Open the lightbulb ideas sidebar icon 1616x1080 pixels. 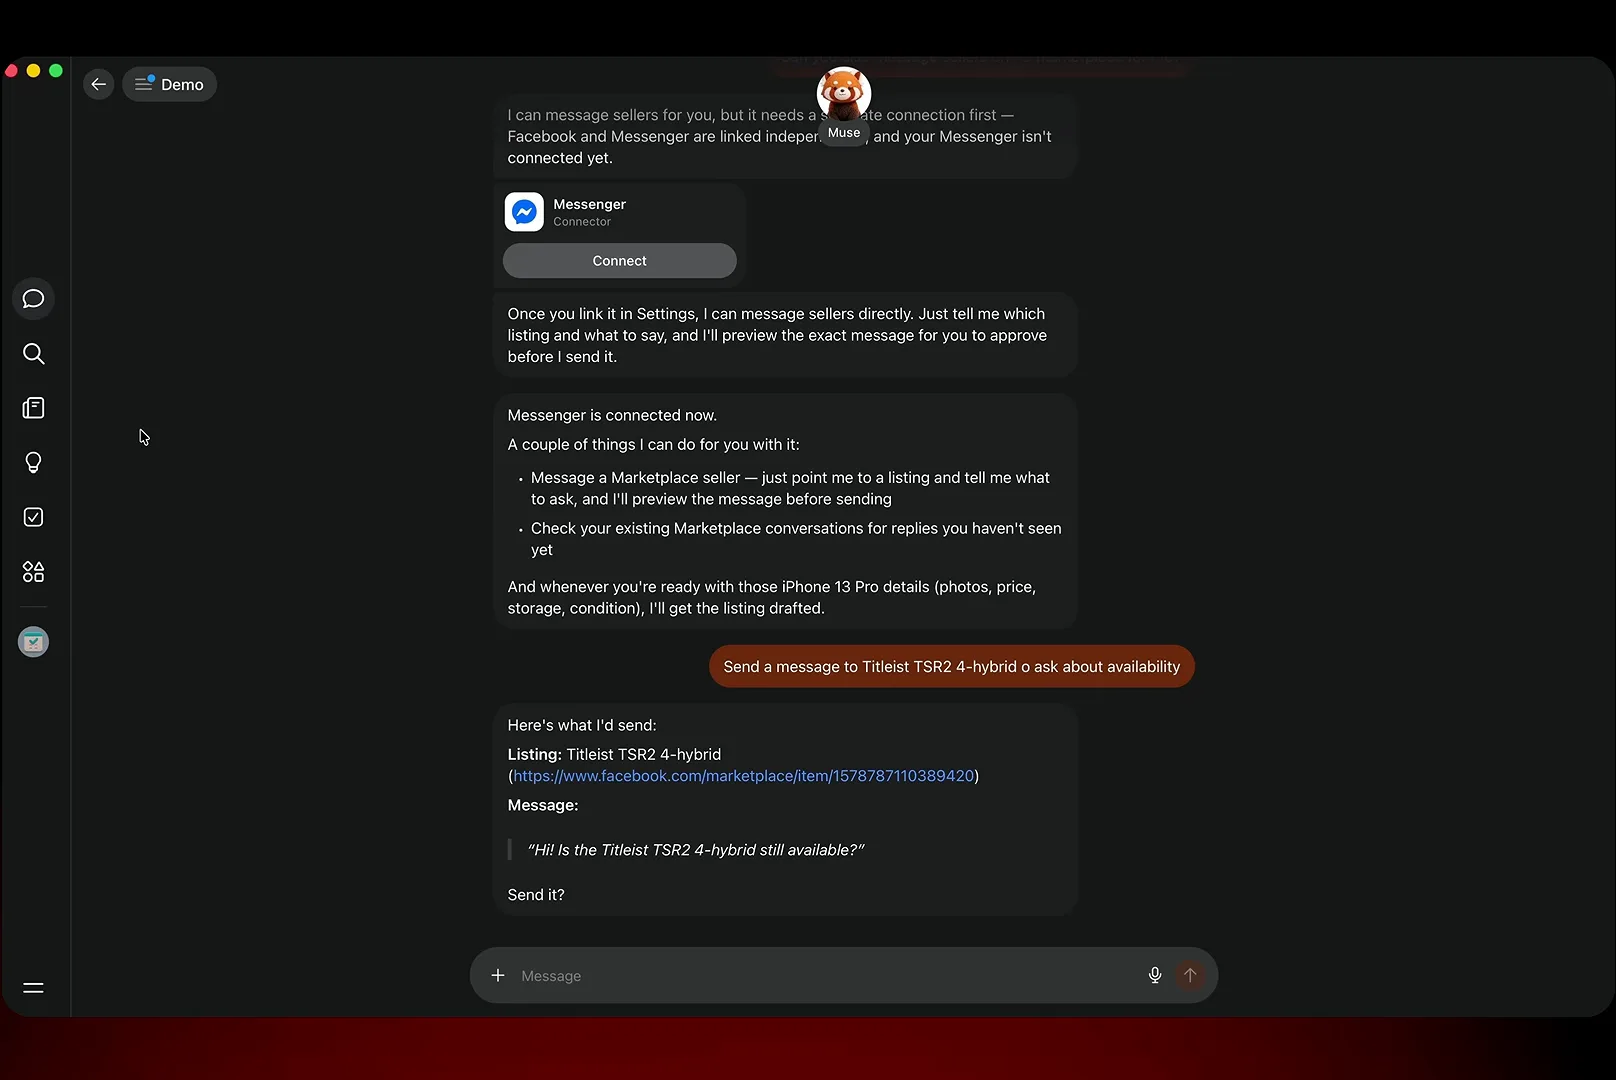33,462
